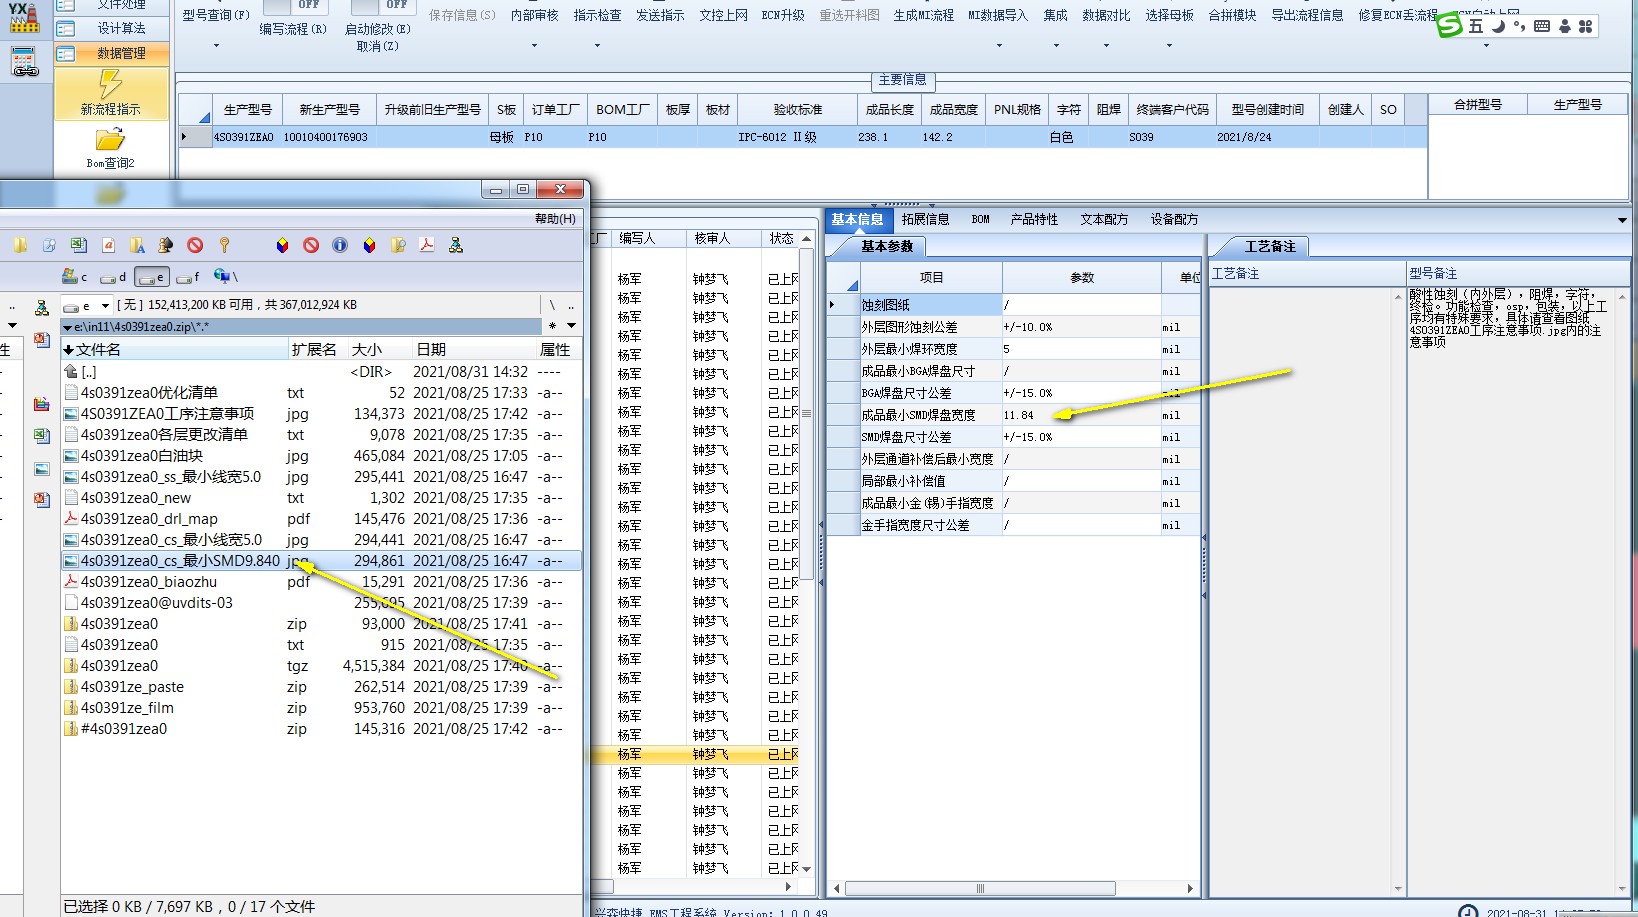Click the first yellow folder toolbar icon
The image size is (1638, 917).
tap(20, 245)
